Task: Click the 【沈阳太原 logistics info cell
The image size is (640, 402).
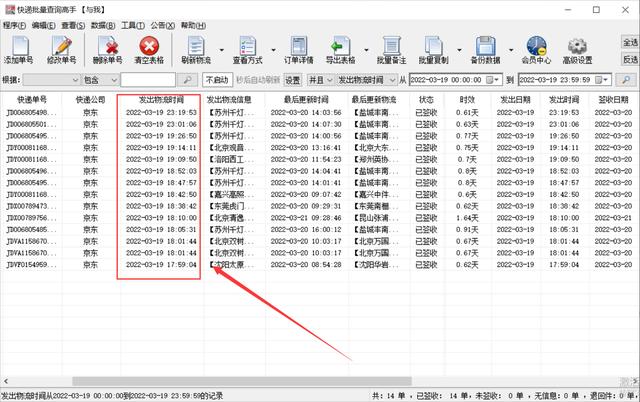Action: (x=231, y=265)
